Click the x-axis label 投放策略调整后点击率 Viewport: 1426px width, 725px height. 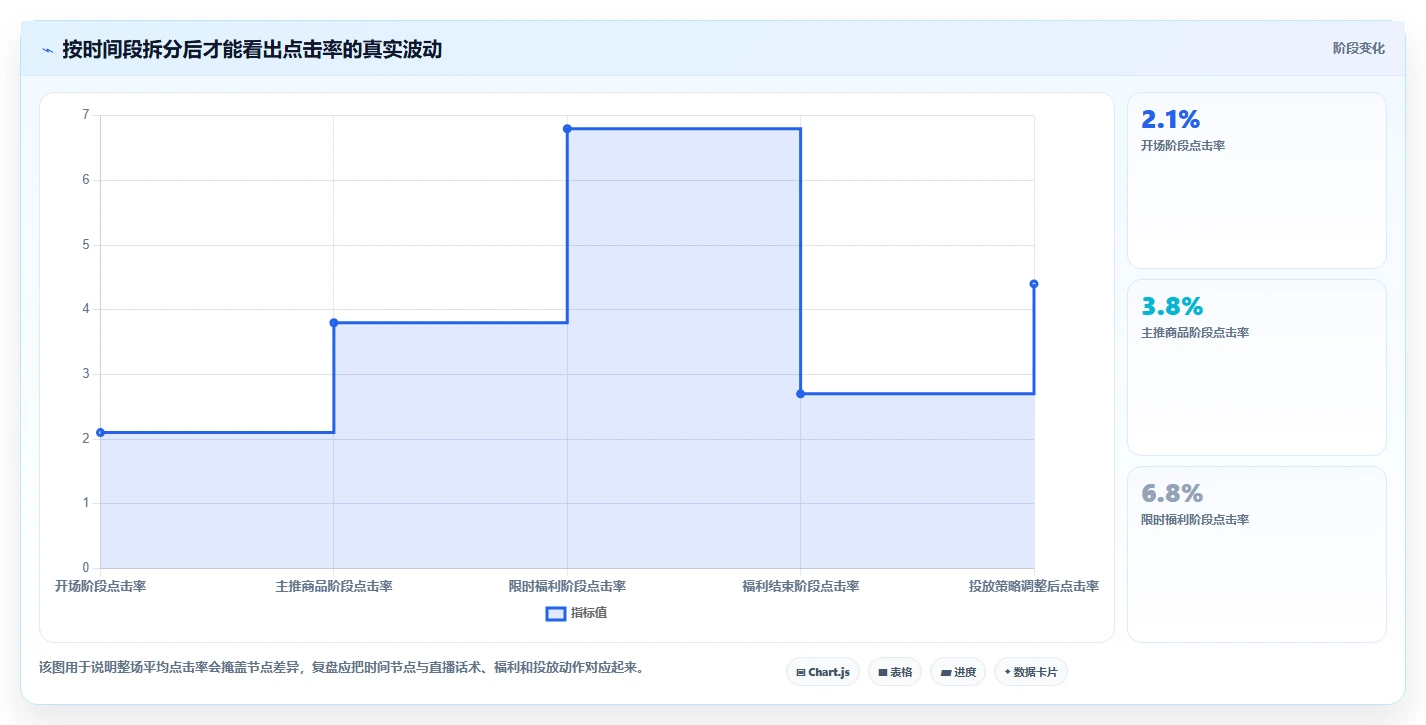coord(1034,586)
